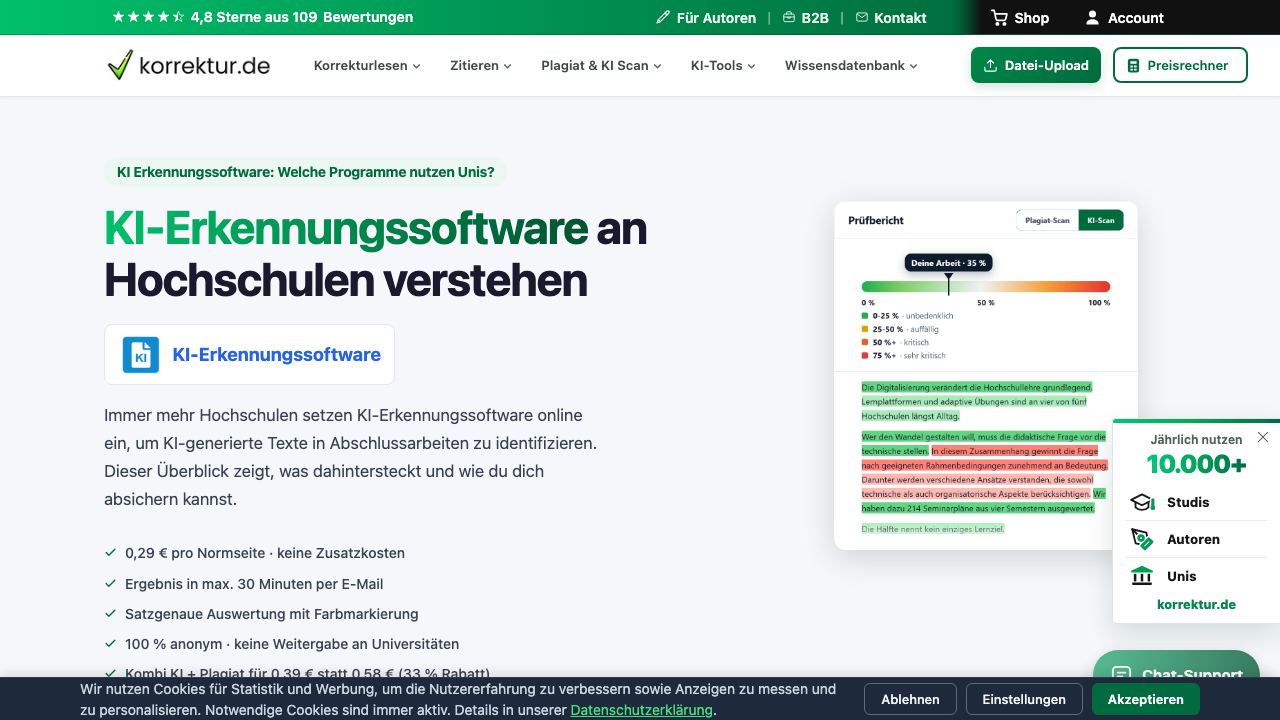Open the Kontakt page
Viewport: 1280px width, 720px height.
click(891, 18)
